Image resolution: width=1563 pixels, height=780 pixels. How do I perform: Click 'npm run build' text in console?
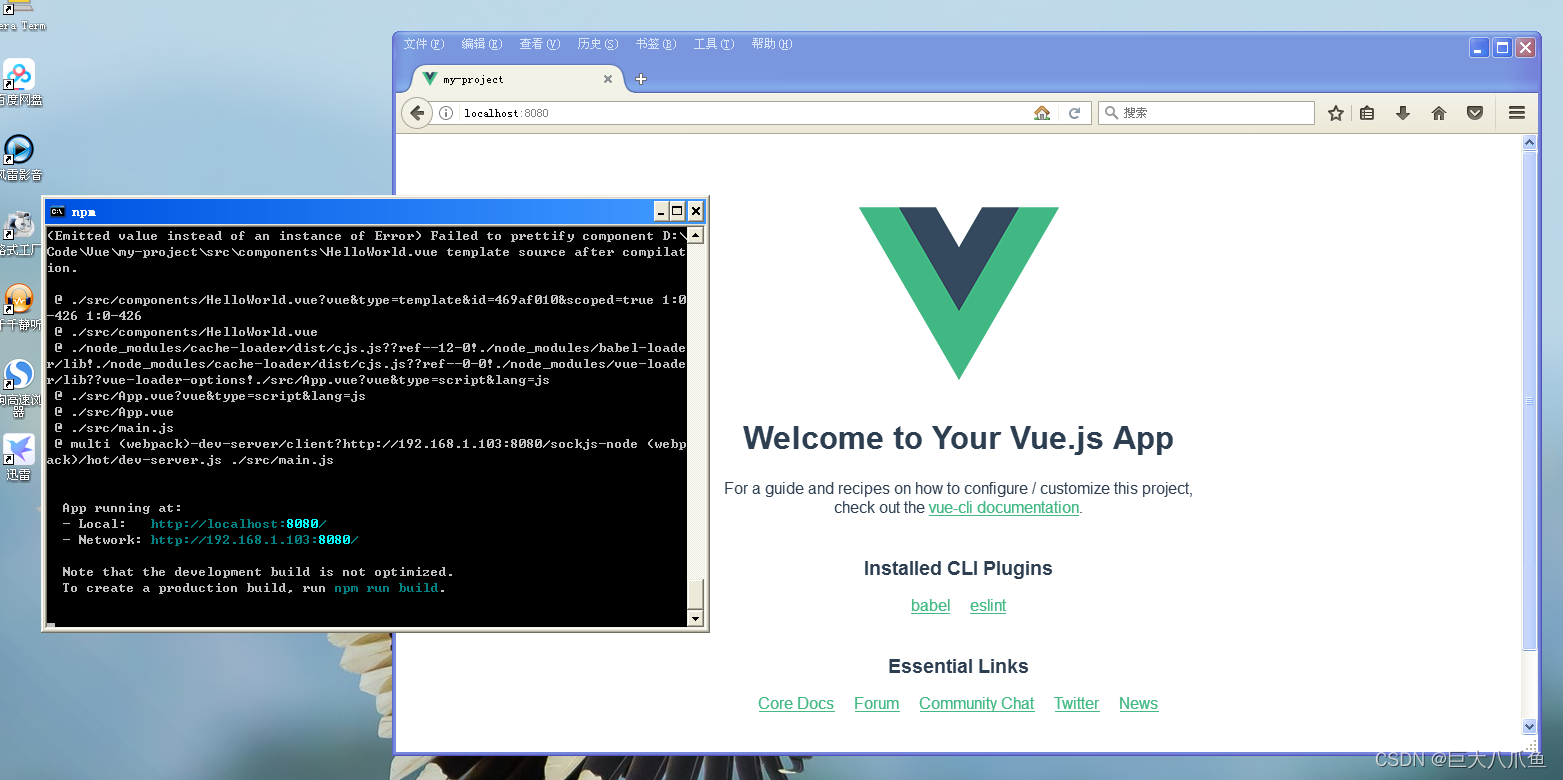tap(387, 588)
